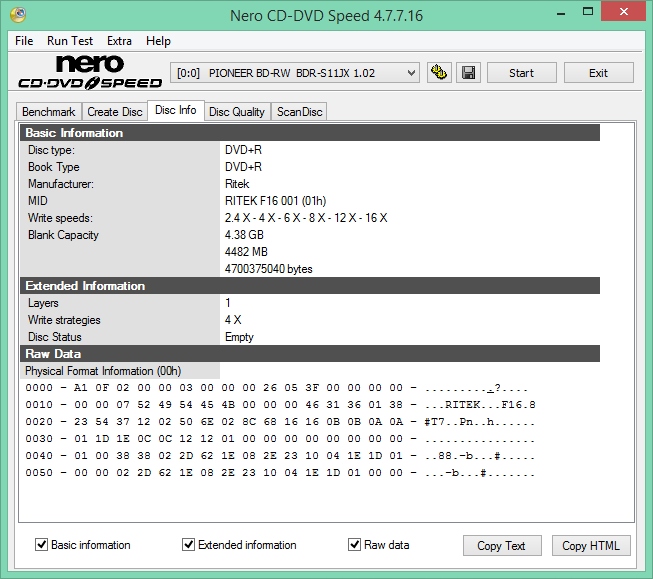This screenshot has width=653, height=579.
Task: Close the Nero CD-DVD Speed window
Action: 623,12
